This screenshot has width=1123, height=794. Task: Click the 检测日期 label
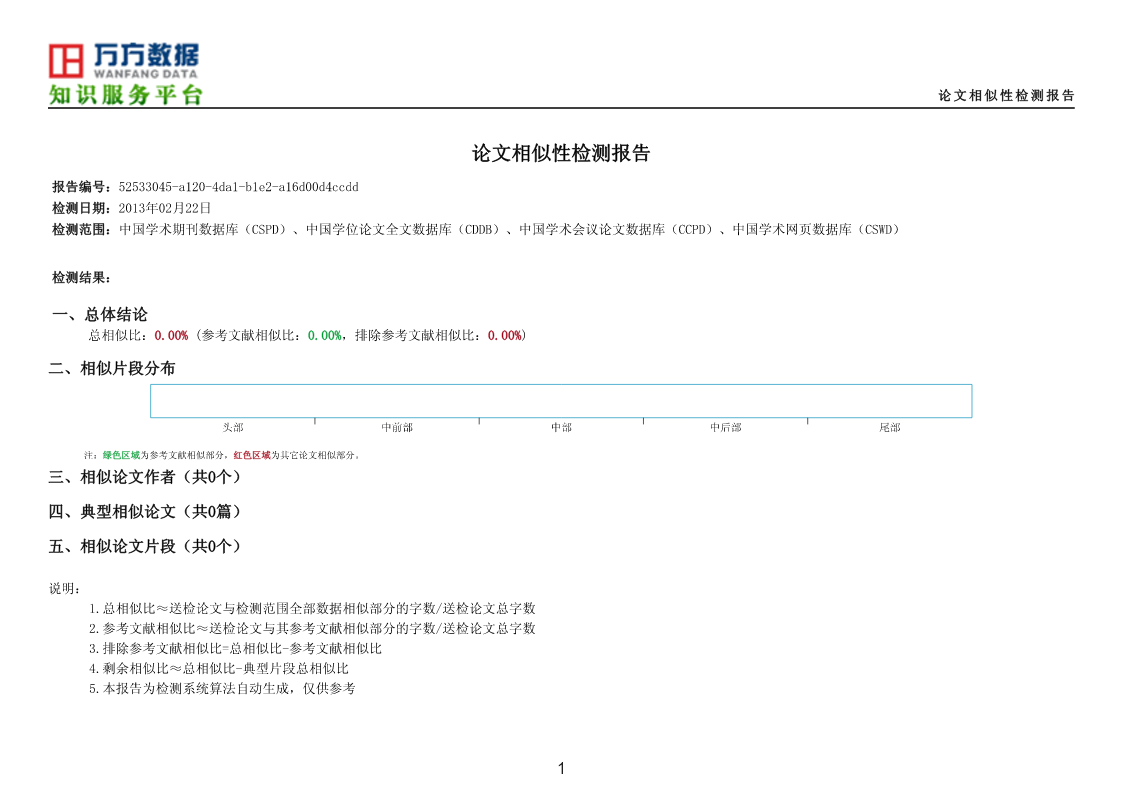pos(81,208)
